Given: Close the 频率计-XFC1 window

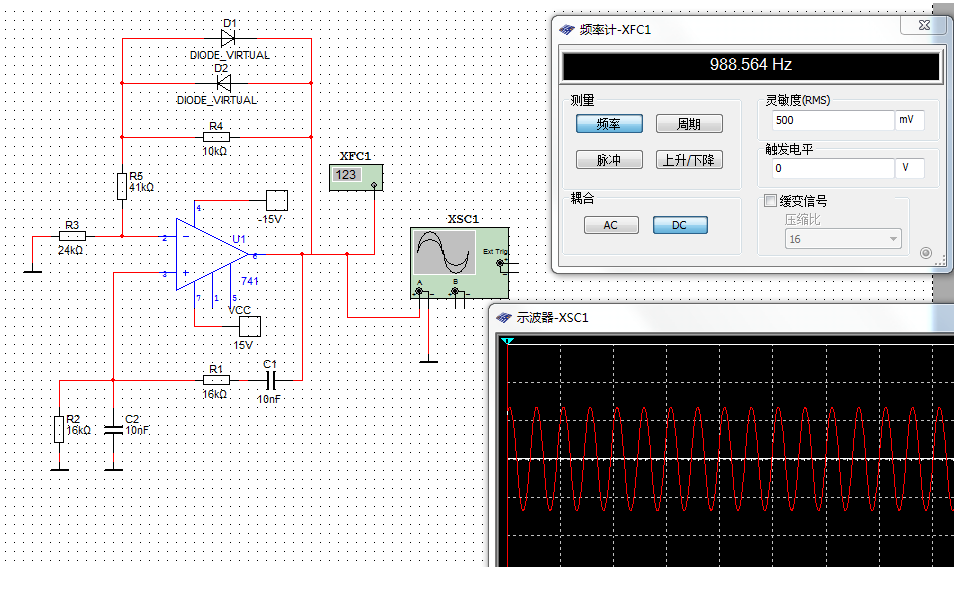Looking at the screenshot, I should [923, 25].
